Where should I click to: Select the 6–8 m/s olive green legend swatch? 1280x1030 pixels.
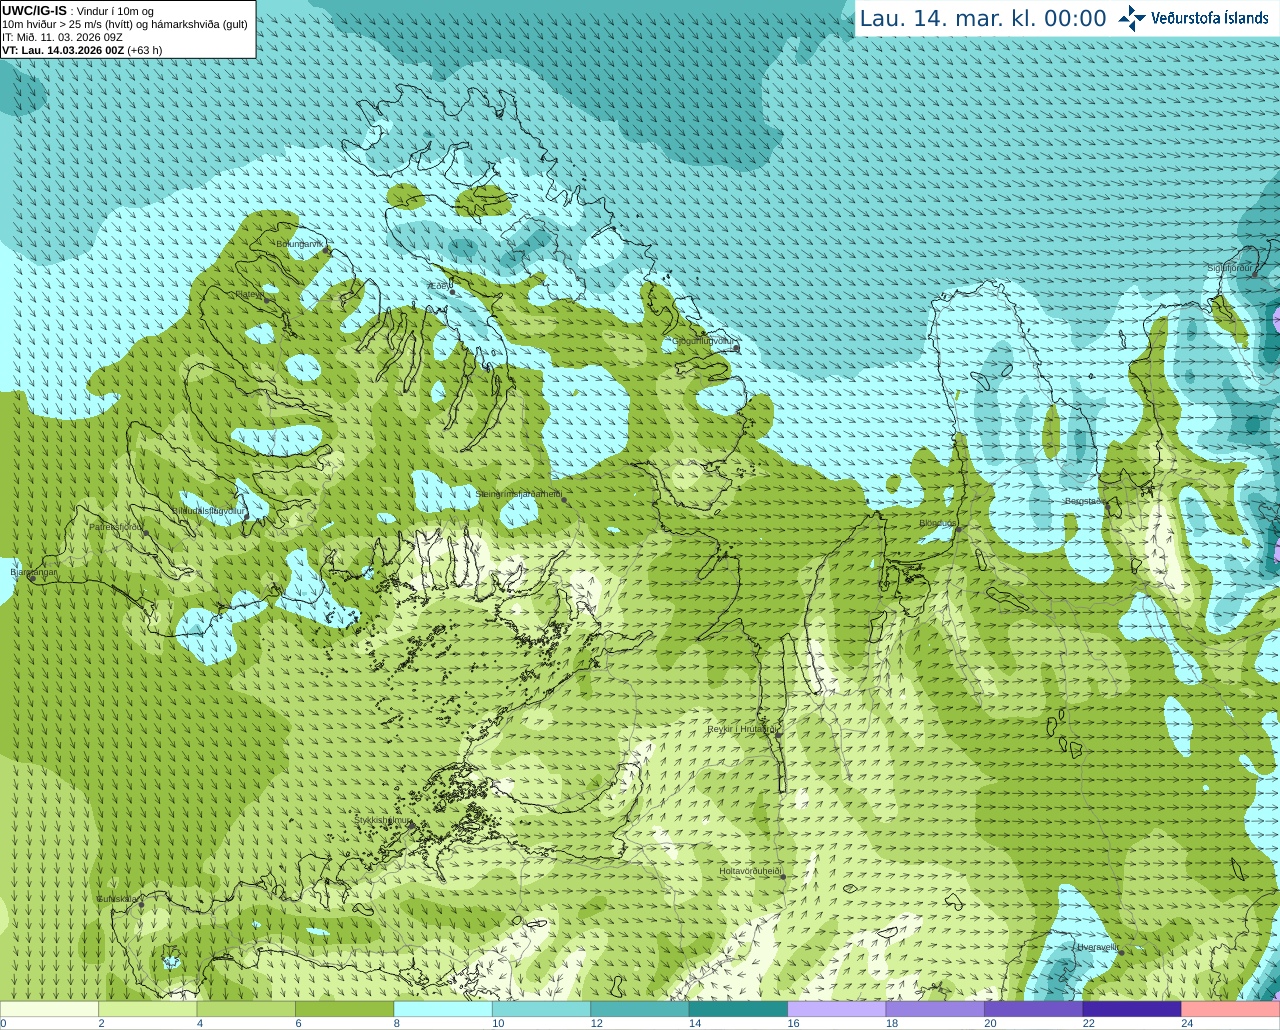(x=345, y=1009)
